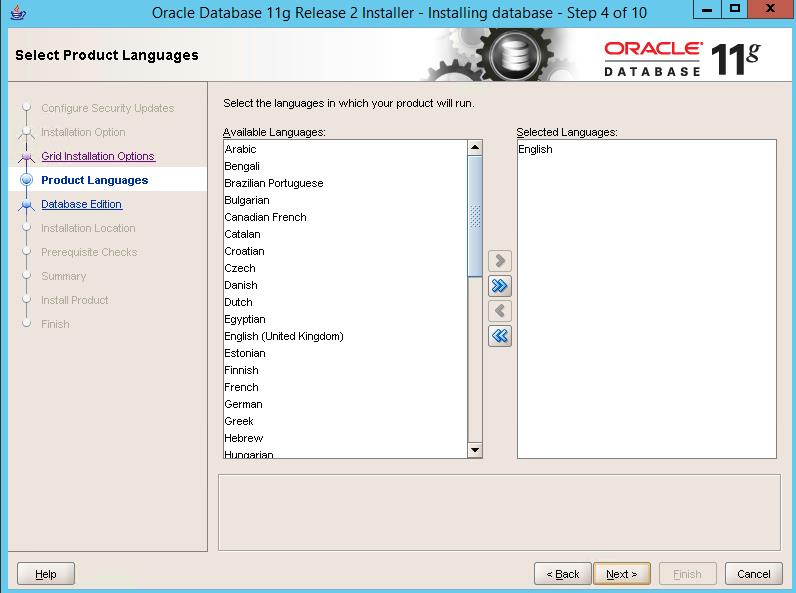Viewport: 796px width, 593px height.
Task: Go back with the Back button
Action: pos(562,574)
